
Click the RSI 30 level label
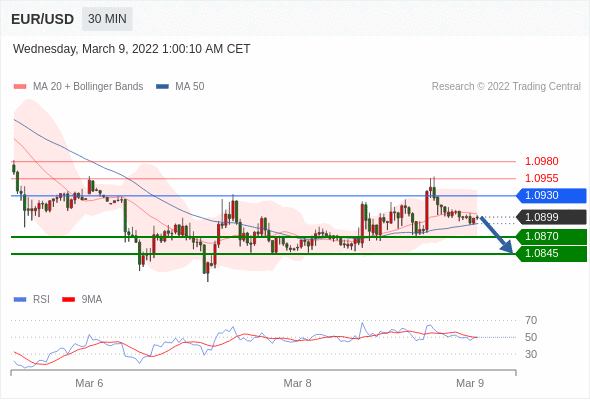[531, 354]
